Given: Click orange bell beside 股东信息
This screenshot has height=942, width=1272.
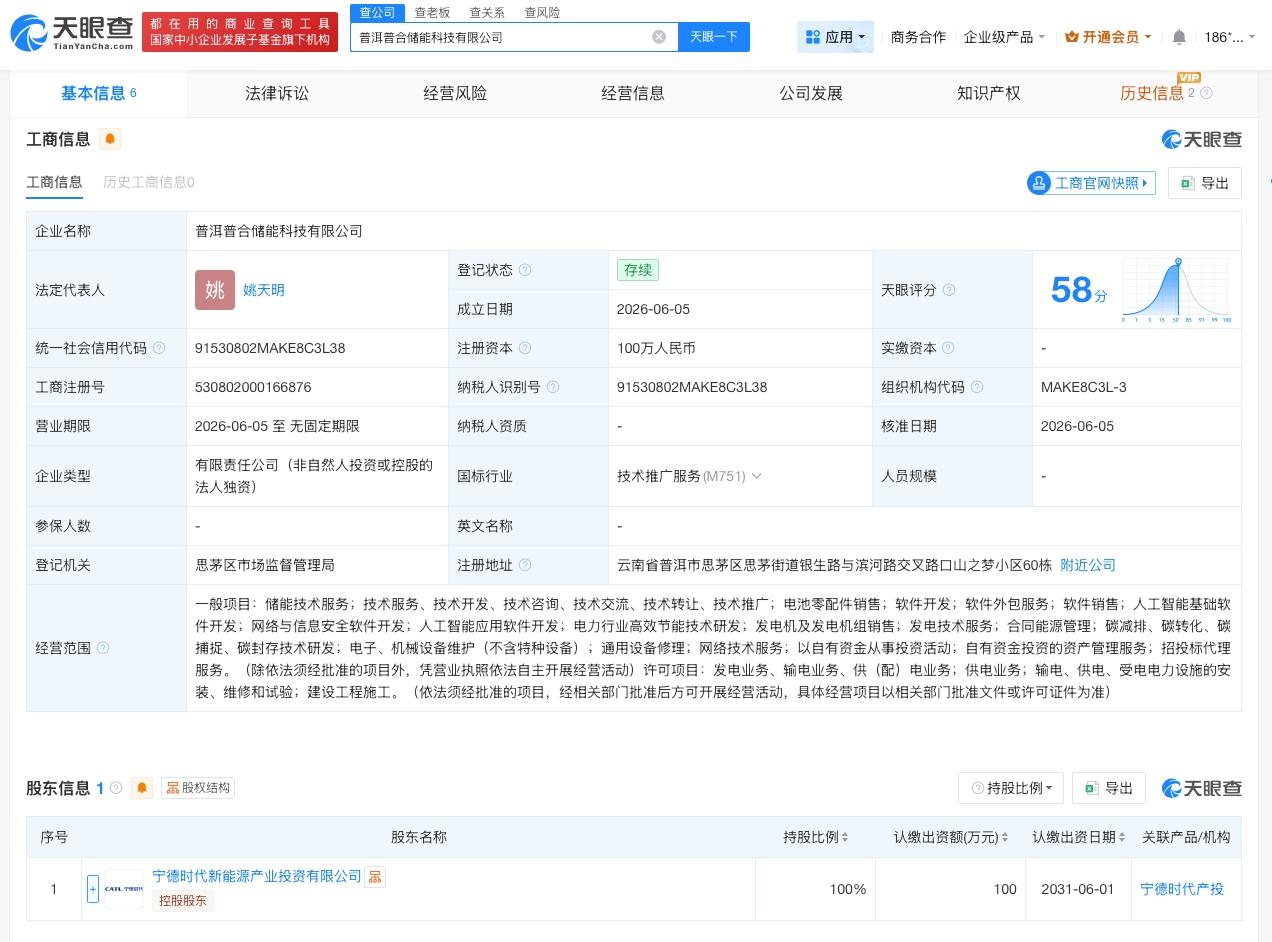Looking at the screenshot, I should click(x=142, y=788).
